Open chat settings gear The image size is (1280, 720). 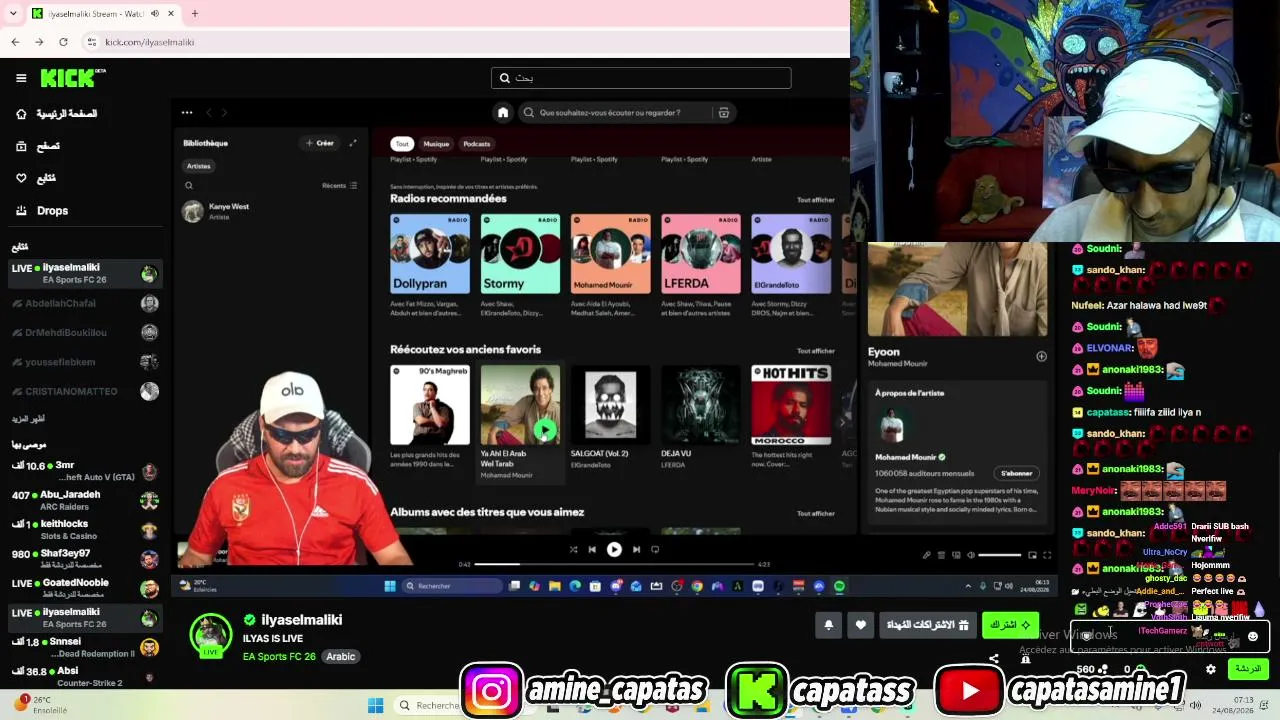click(x=1211, y=669)
